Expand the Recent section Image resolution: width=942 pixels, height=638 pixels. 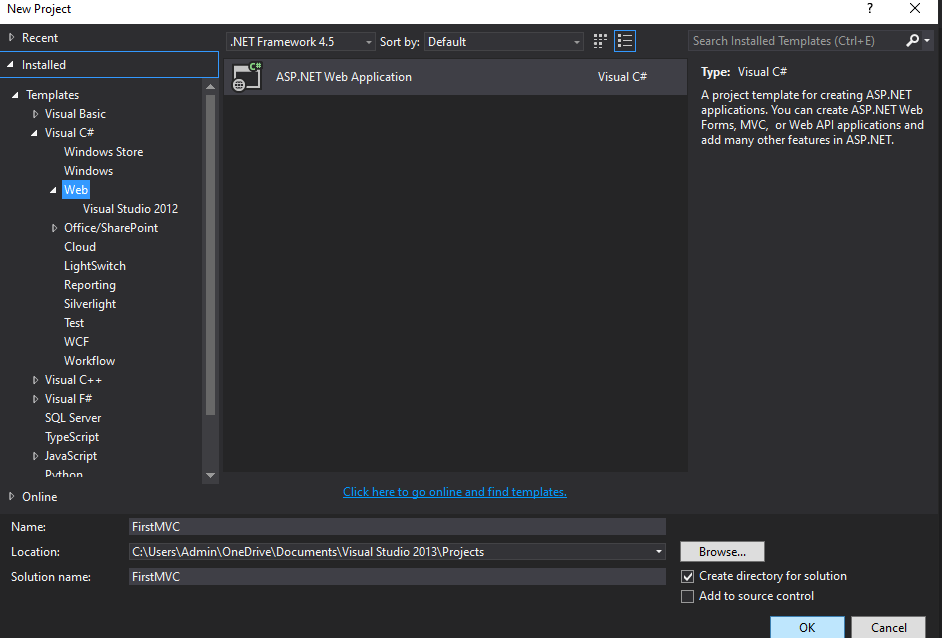11,37
